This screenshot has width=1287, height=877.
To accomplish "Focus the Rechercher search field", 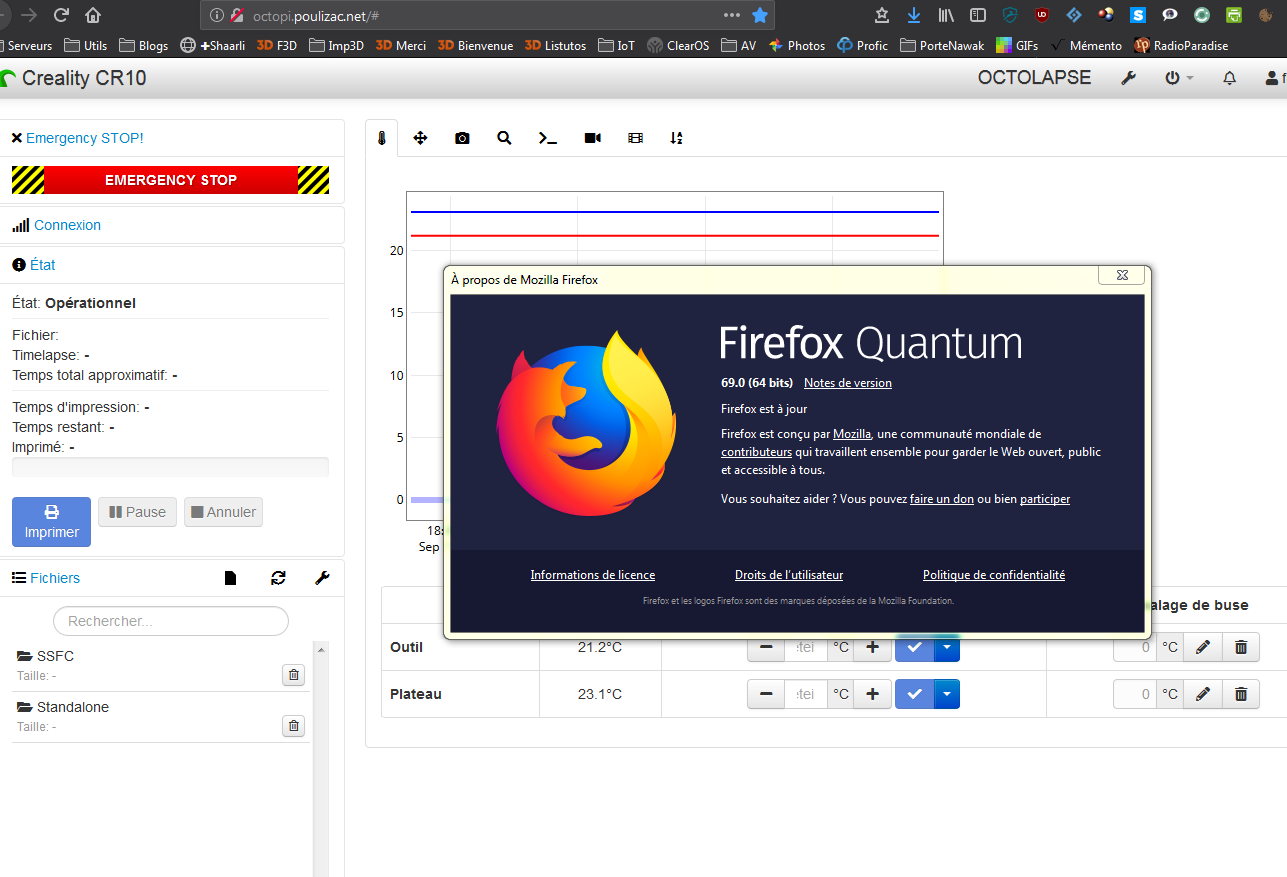I will point(171,621).
